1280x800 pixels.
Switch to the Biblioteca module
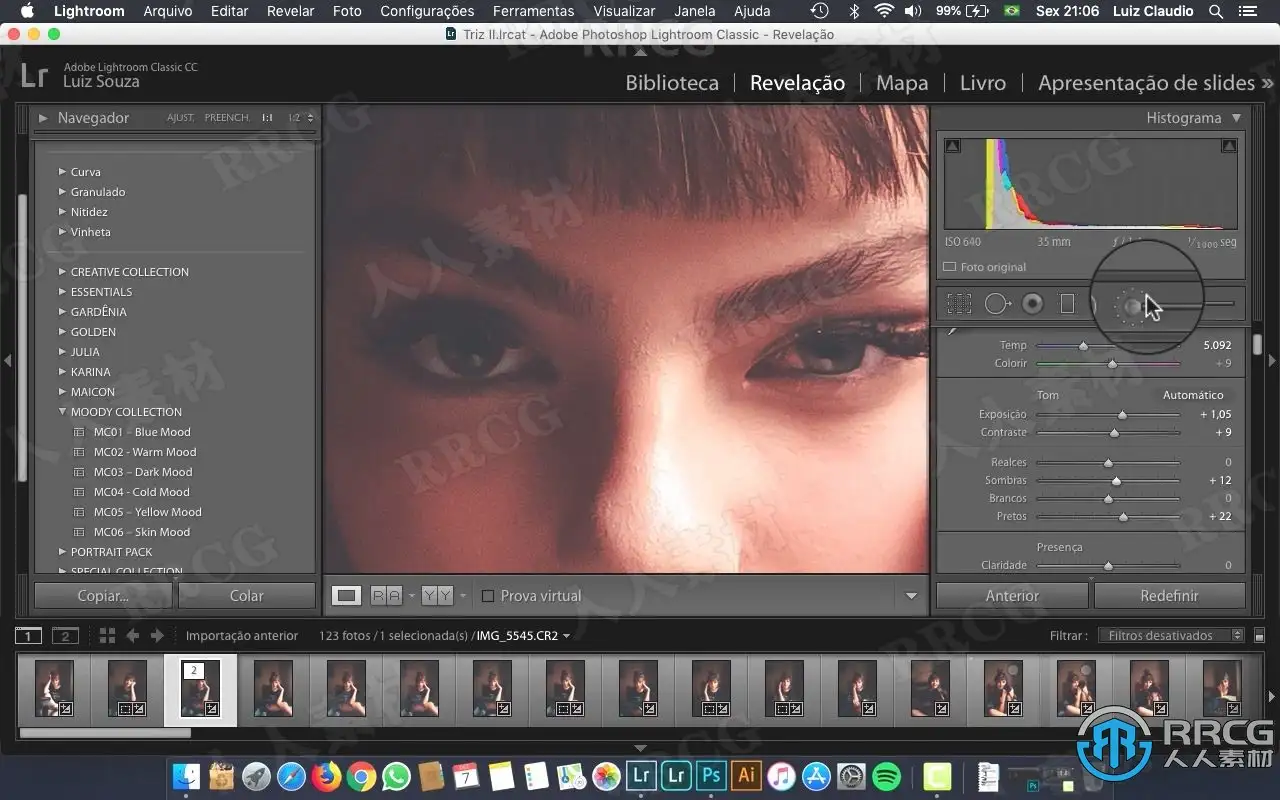point(672,83)
